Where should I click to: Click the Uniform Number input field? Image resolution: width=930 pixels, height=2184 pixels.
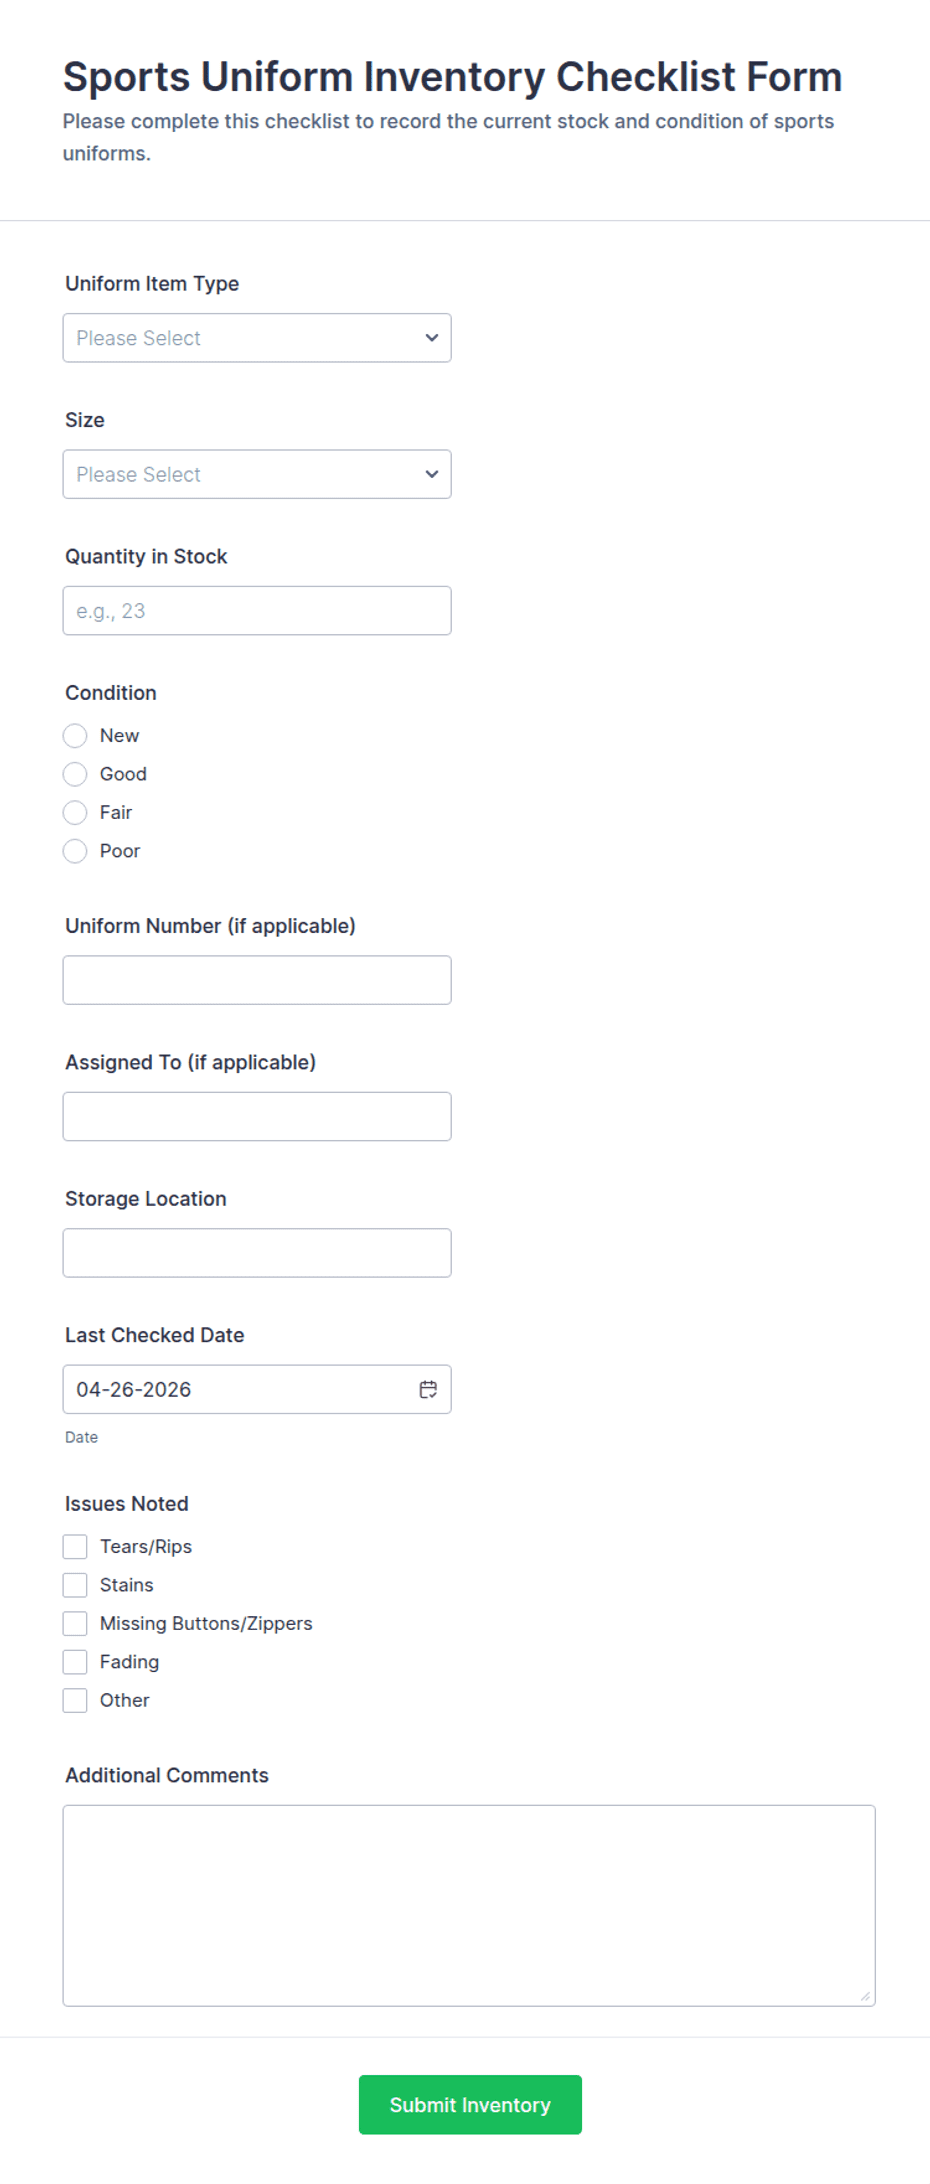[257, 980]
